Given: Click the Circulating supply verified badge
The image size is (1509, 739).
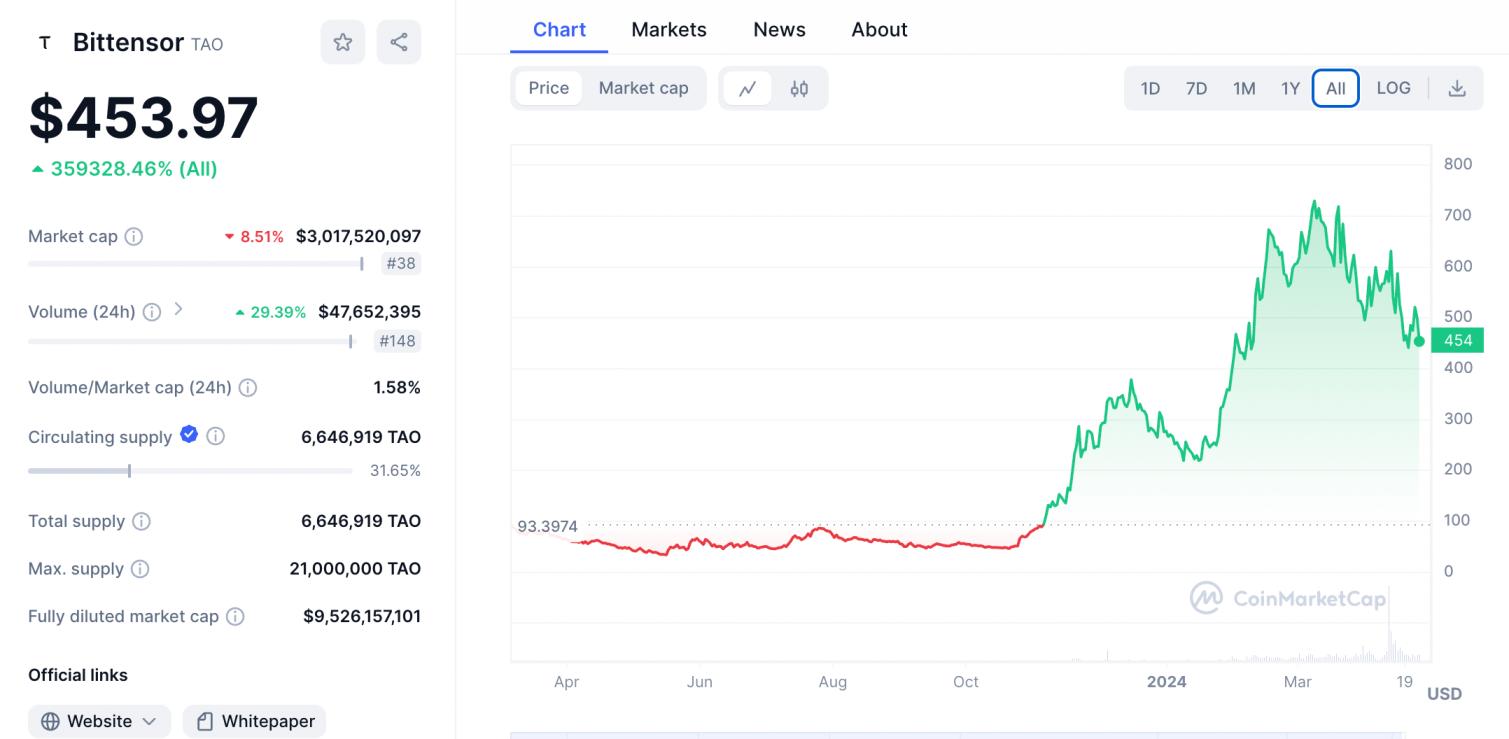Looking at the screenshot, I should coord(189,434).
